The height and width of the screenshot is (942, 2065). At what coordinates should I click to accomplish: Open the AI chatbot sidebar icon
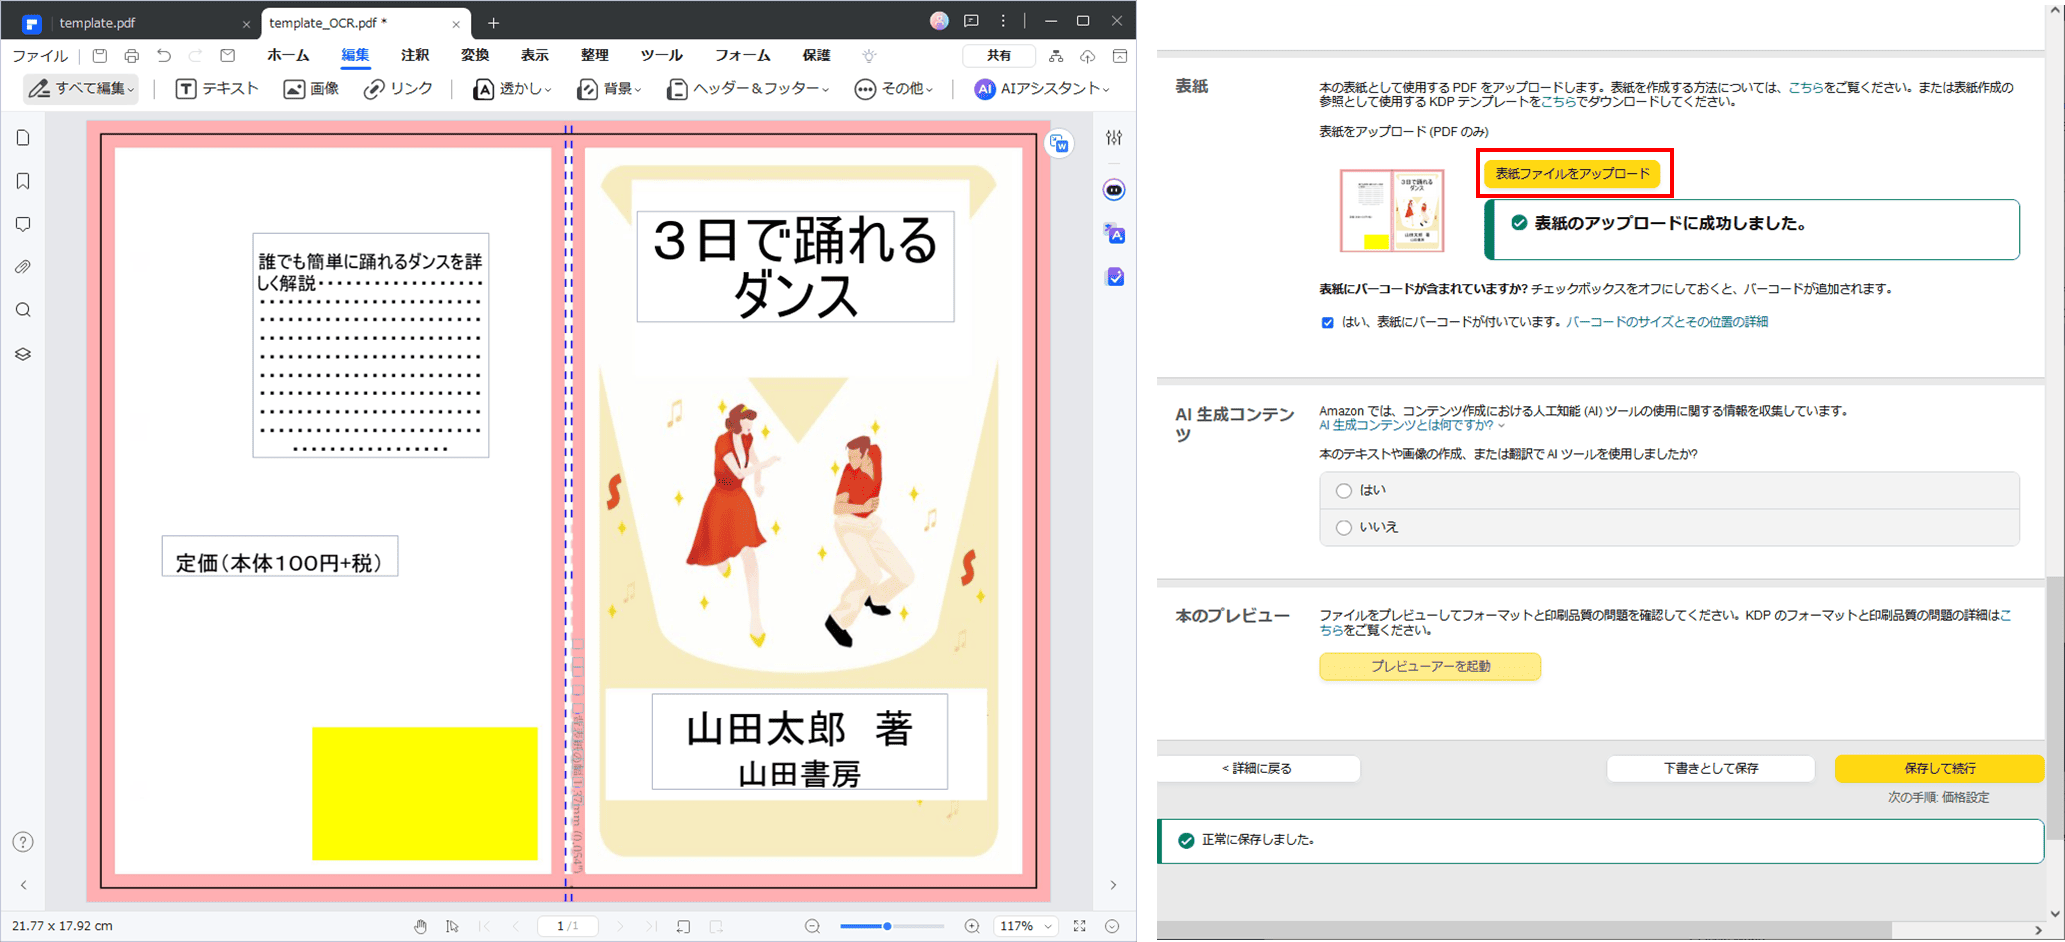click(1114, 190)
